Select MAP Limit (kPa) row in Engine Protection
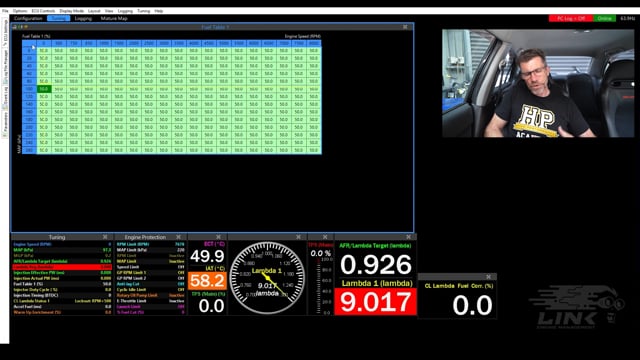 (151, 250)
